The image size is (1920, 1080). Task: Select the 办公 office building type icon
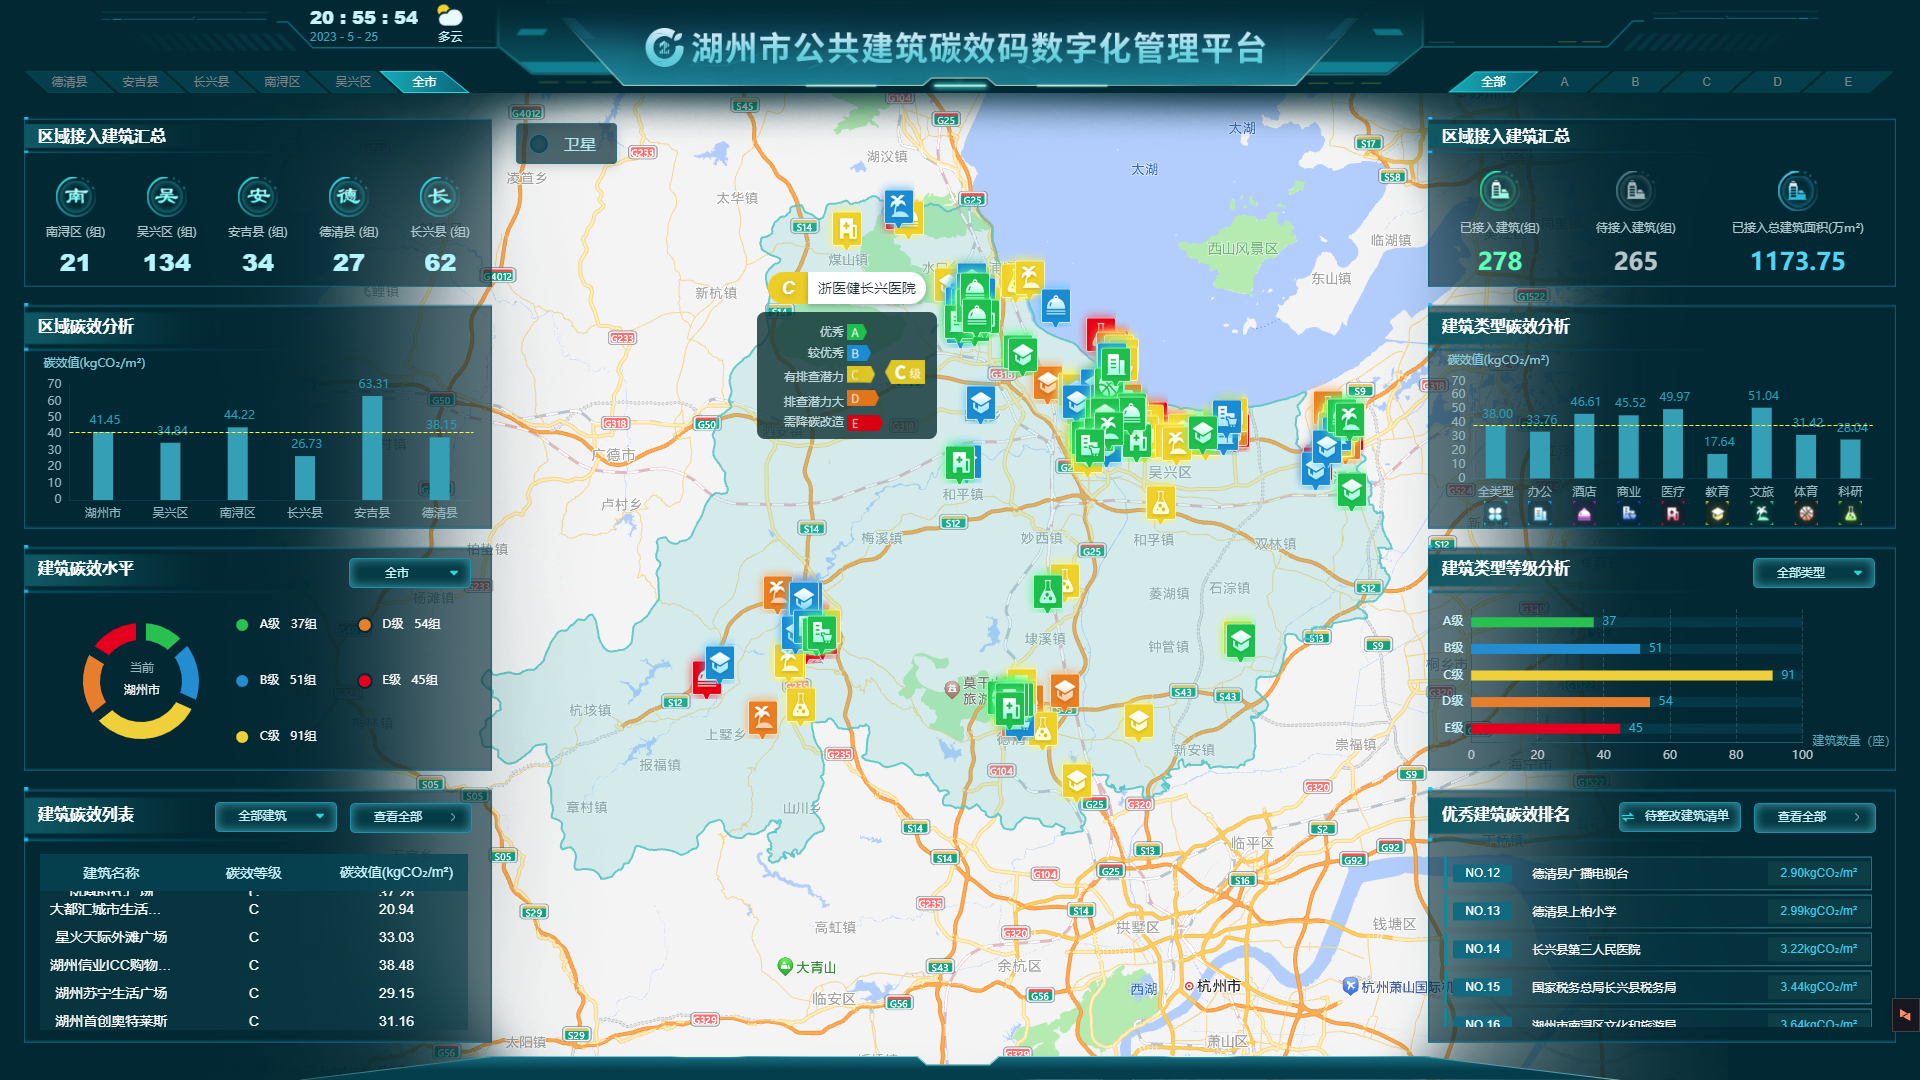(x=1540, y=514)
